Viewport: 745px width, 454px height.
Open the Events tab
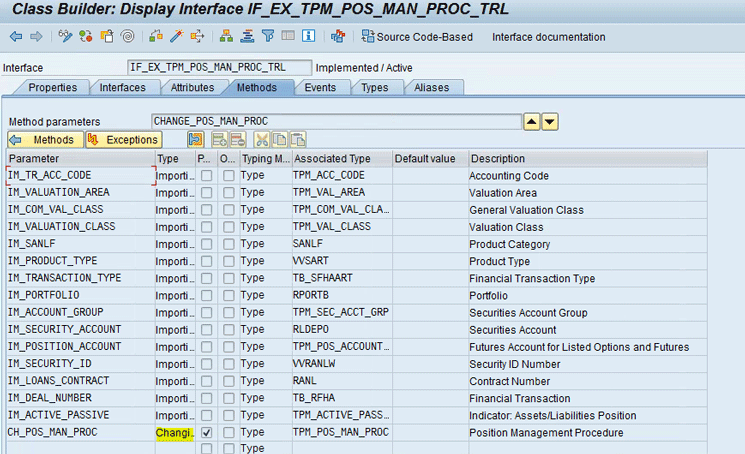[x=320, y=88]
